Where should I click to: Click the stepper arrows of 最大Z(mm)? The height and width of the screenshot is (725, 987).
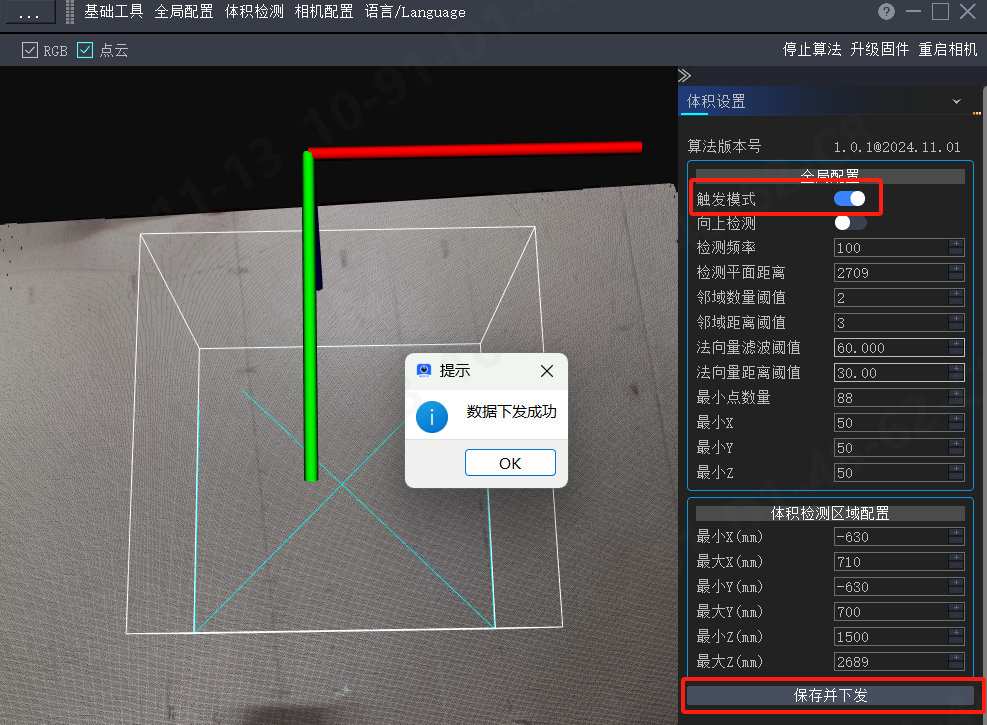[x=956, y=662]
